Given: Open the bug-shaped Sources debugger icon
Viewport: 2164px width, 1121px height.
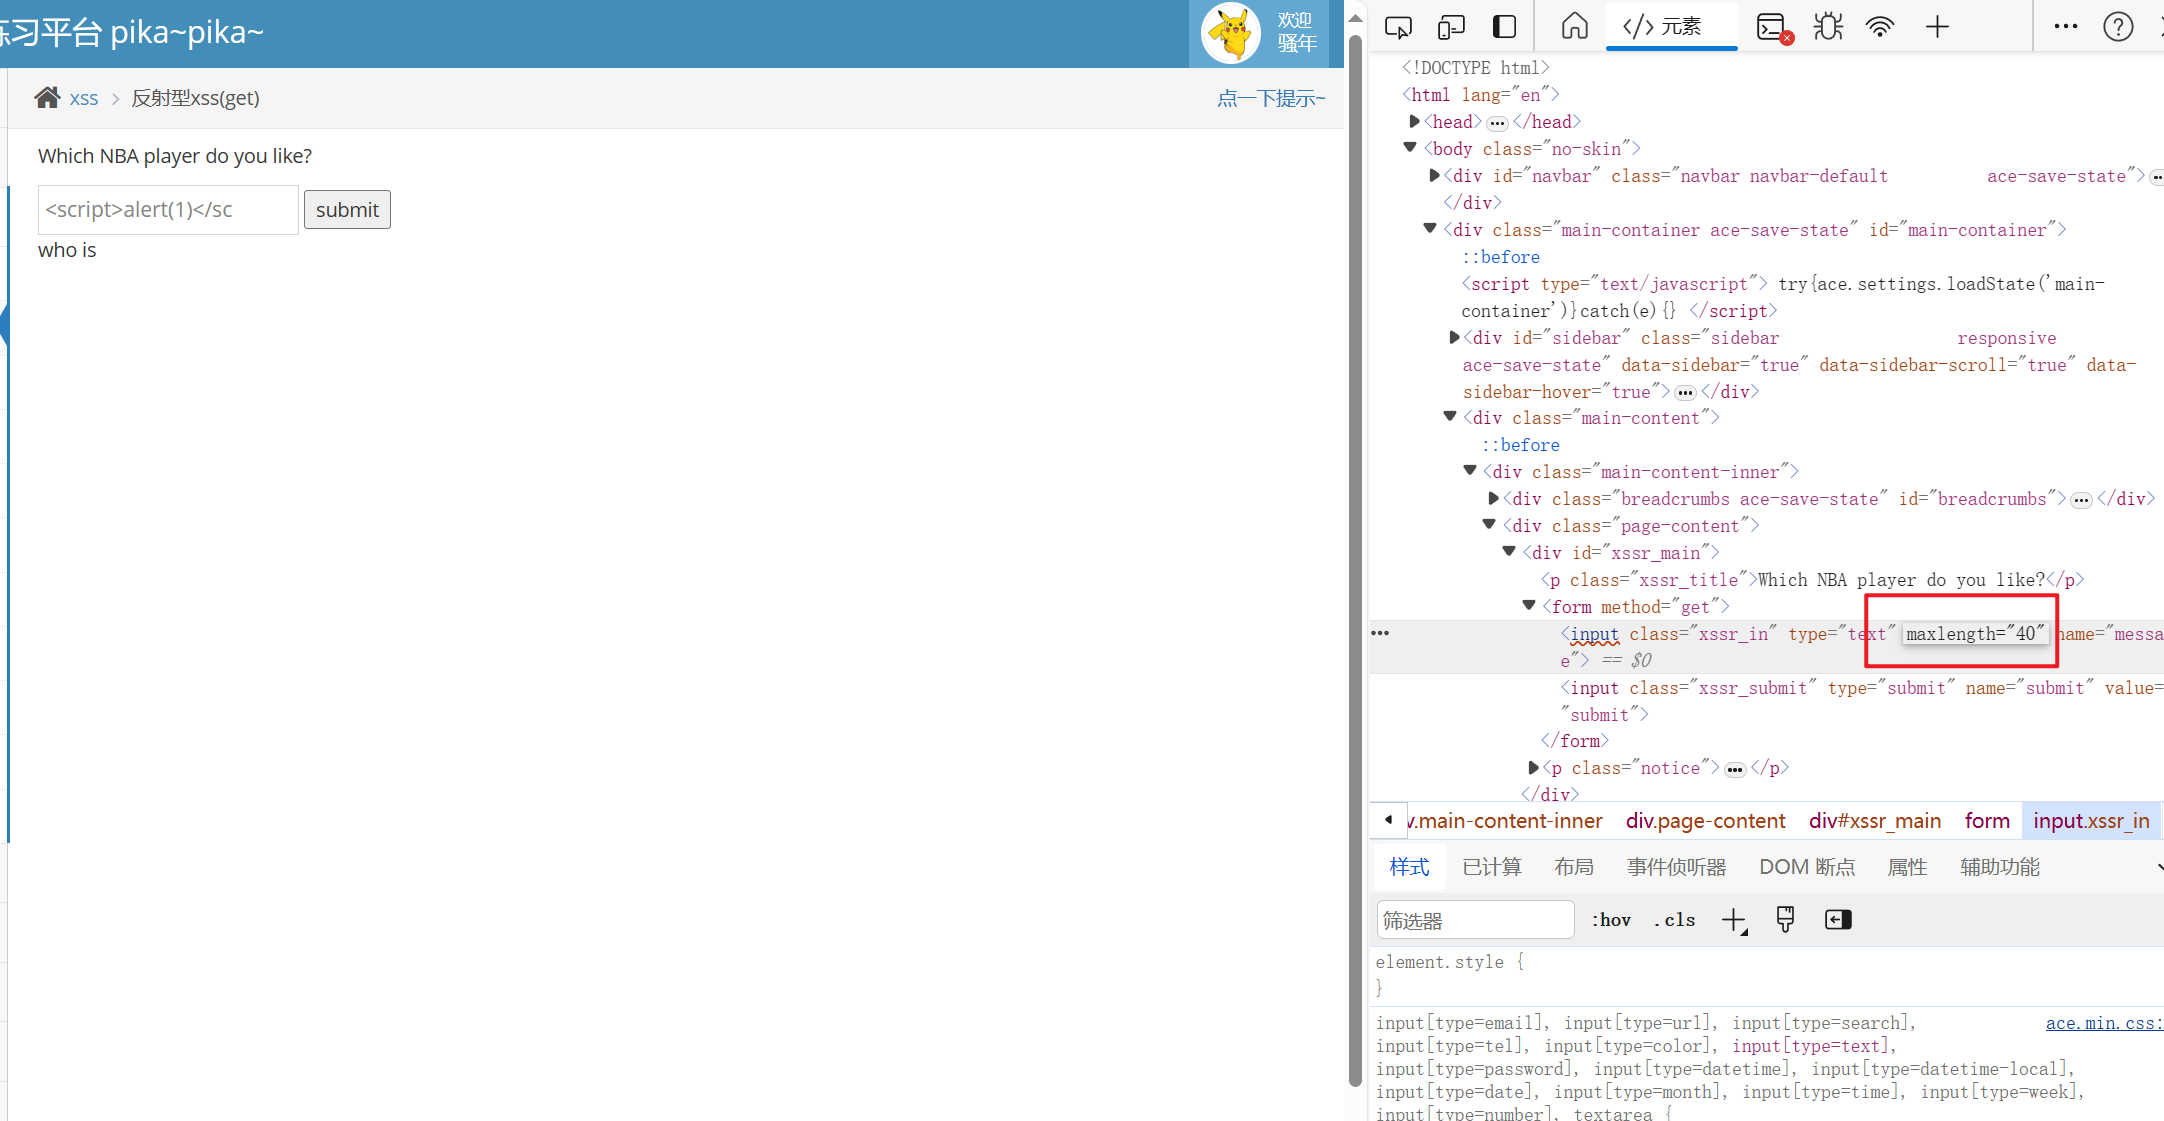Looking at the screenshot, I should [x=1828, y=27].
